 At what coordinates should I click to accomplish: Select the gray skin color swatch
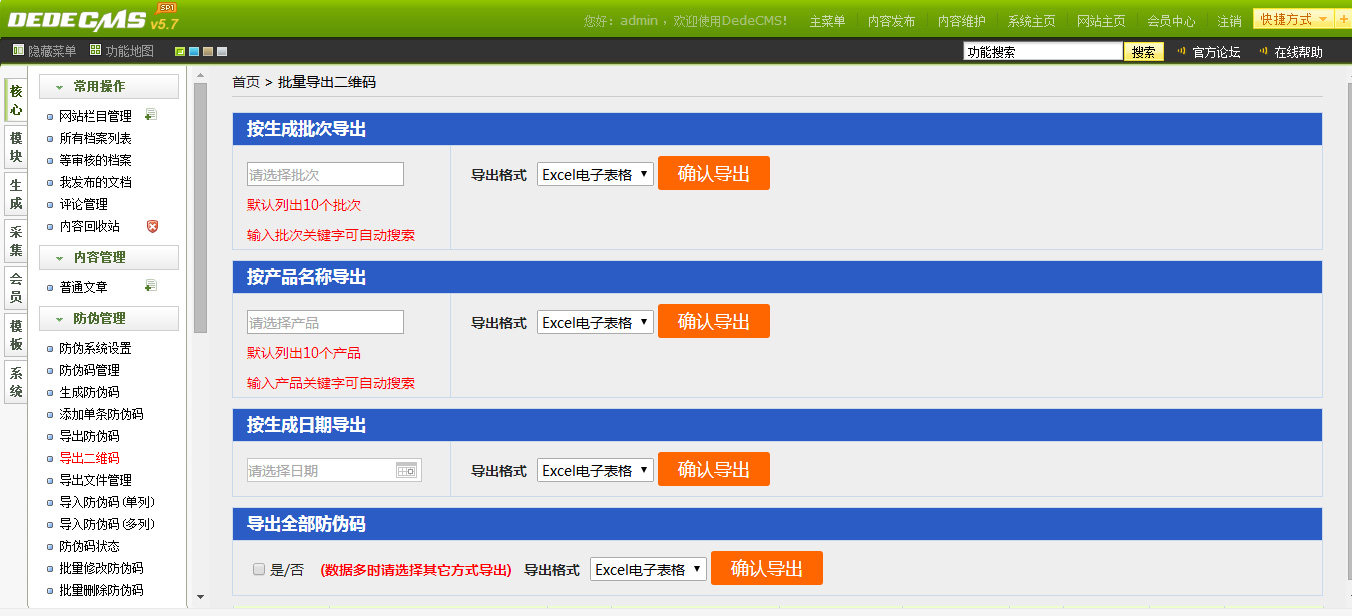point(222,51)
